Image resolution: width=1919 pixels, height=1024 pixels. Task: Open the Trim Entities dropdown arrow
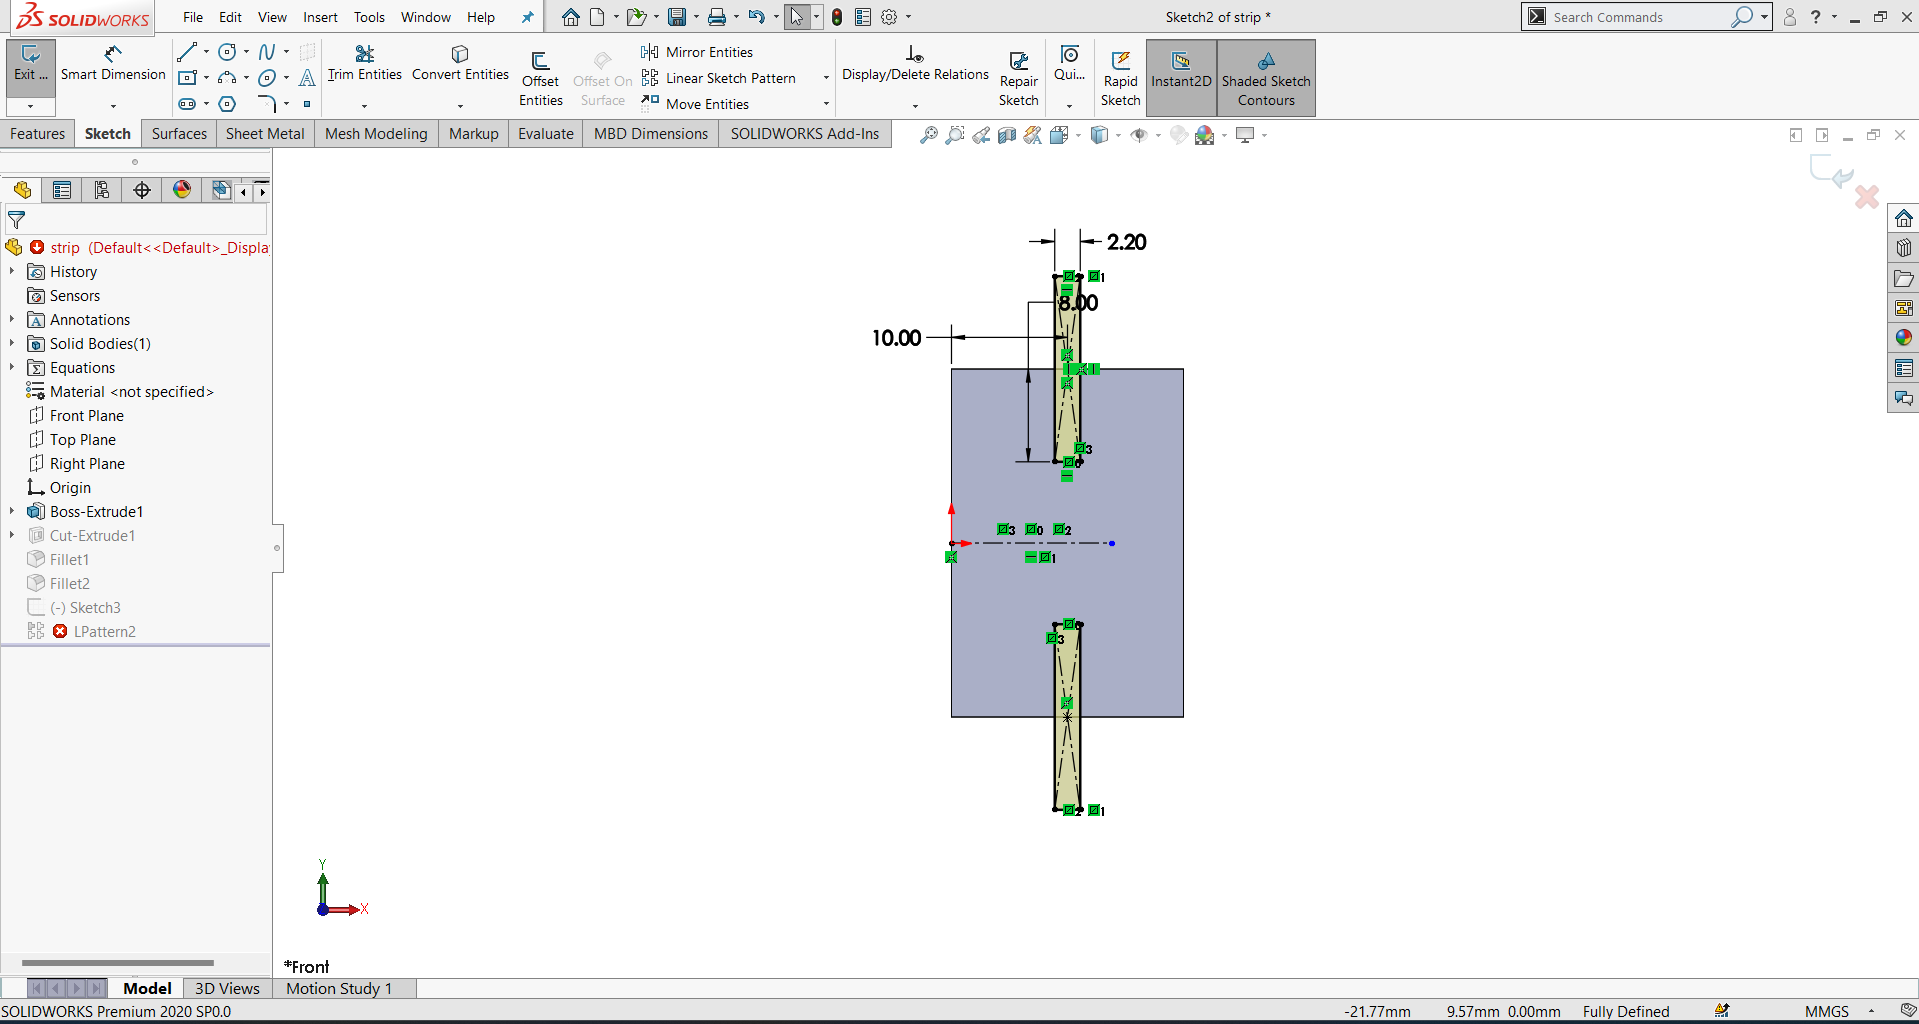(x=364, y=105)
